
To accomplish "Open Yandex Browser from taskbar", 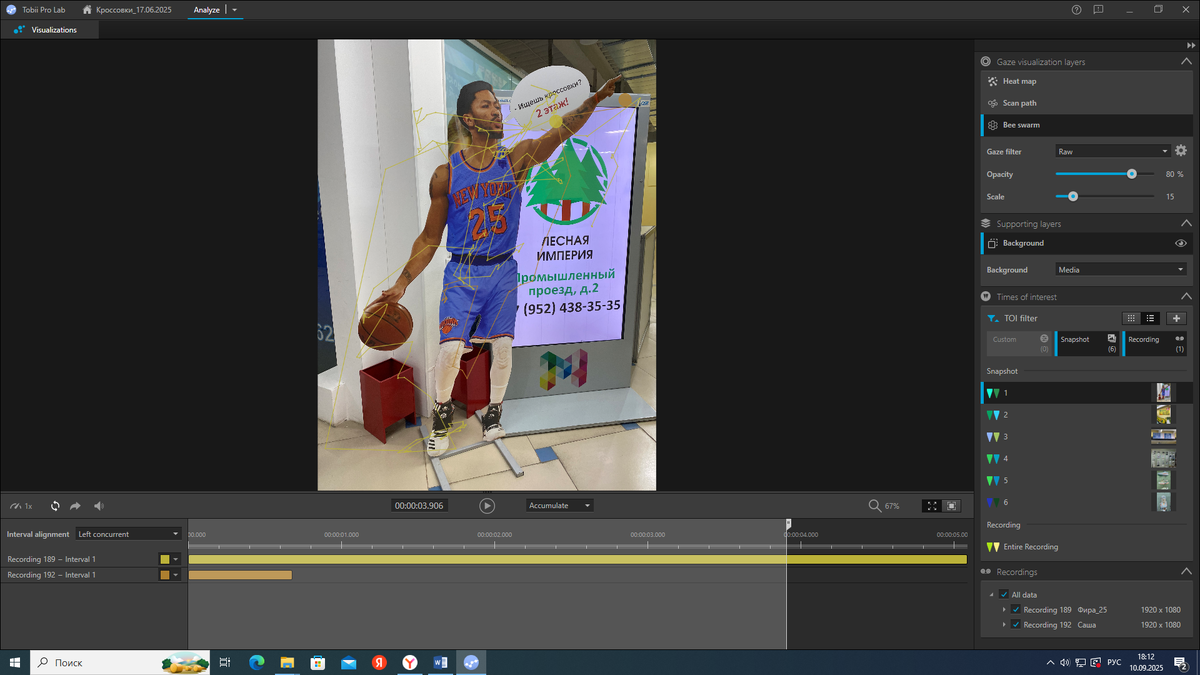I will click(x=410, y=662).
